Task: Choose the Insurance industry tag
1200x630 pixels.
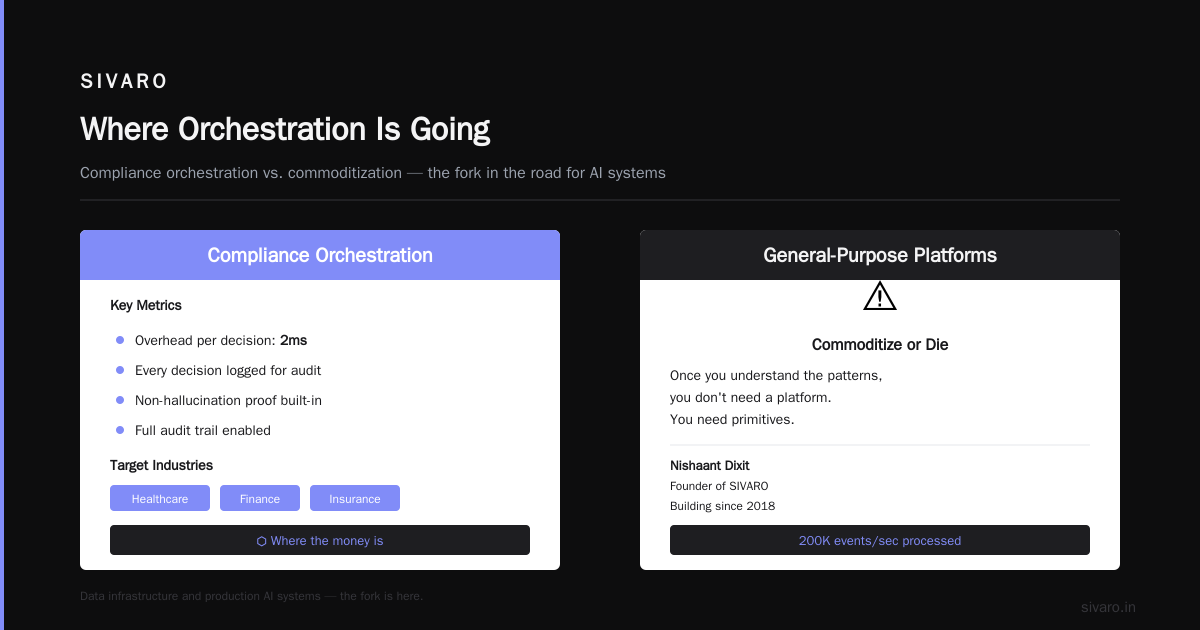Action: pos(355,498)
